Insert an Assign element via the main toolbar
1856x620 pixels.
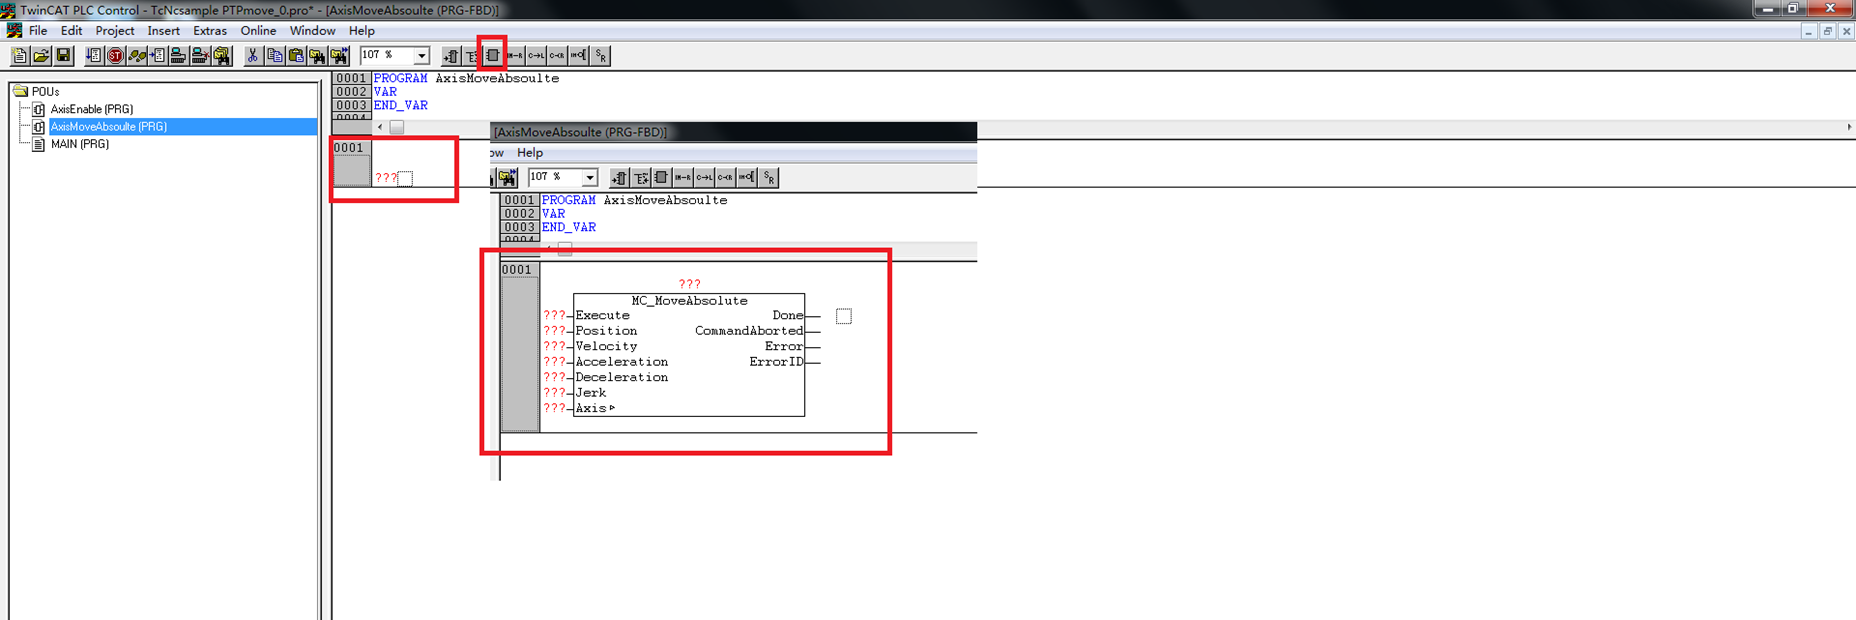click(x=514, y=55)
